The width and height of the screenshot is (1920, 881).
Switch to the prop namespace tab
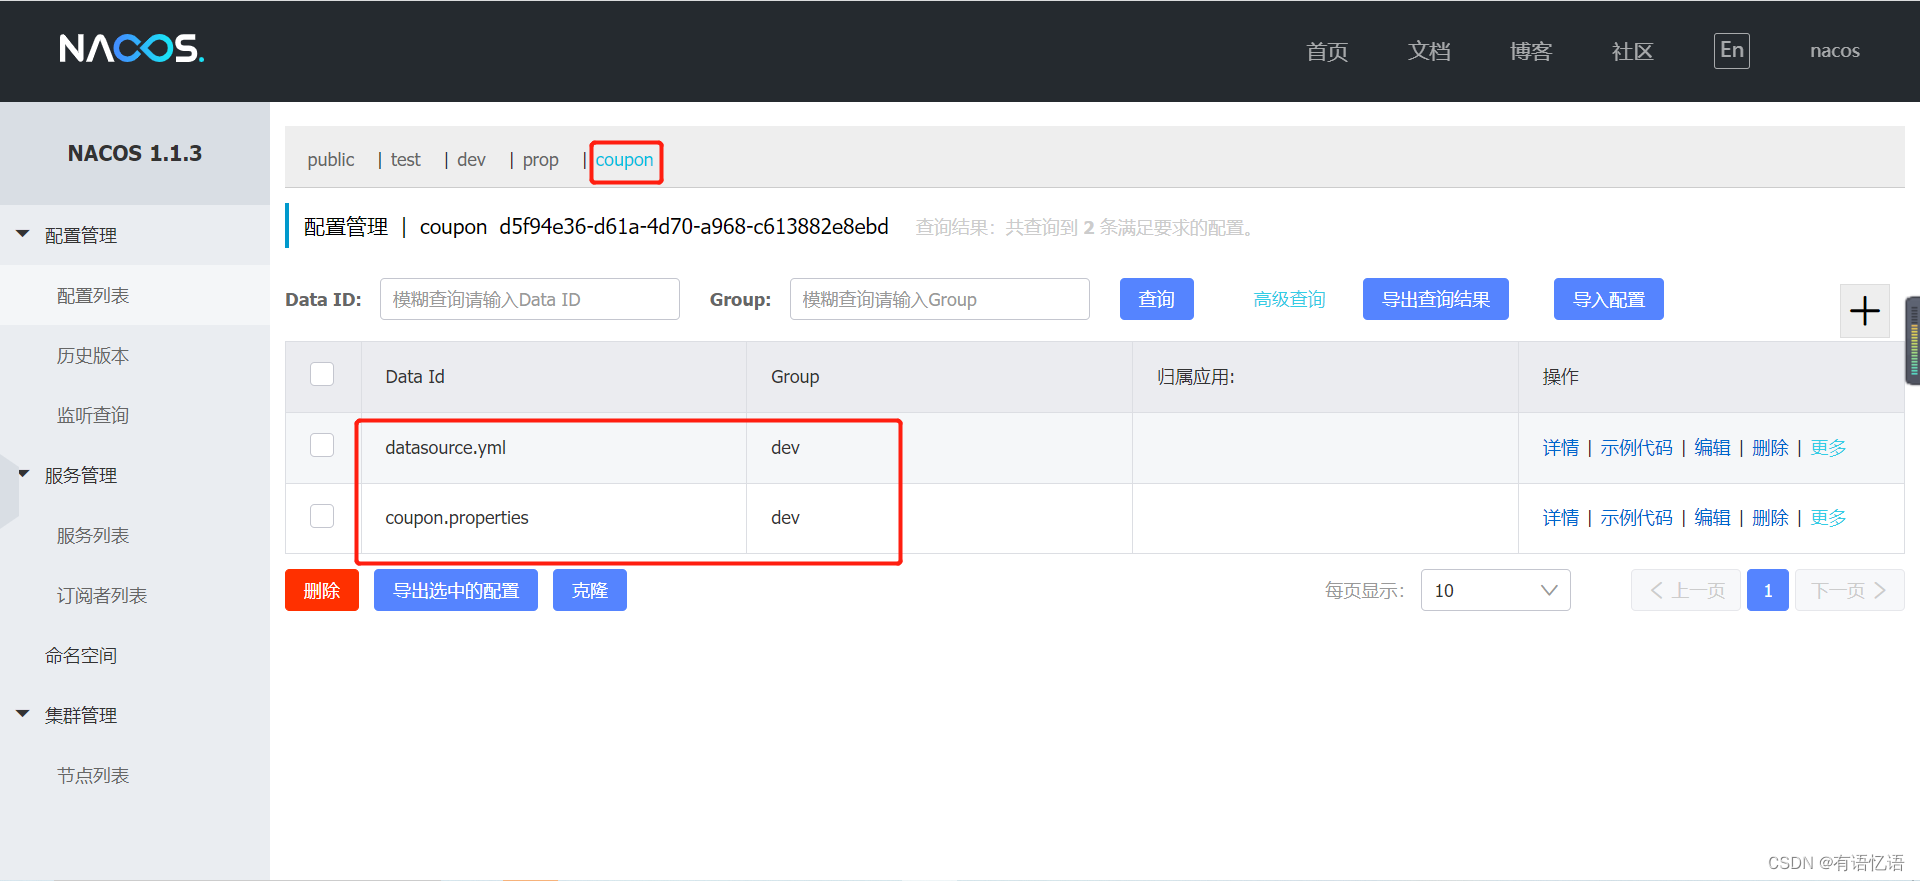point(540,160)
